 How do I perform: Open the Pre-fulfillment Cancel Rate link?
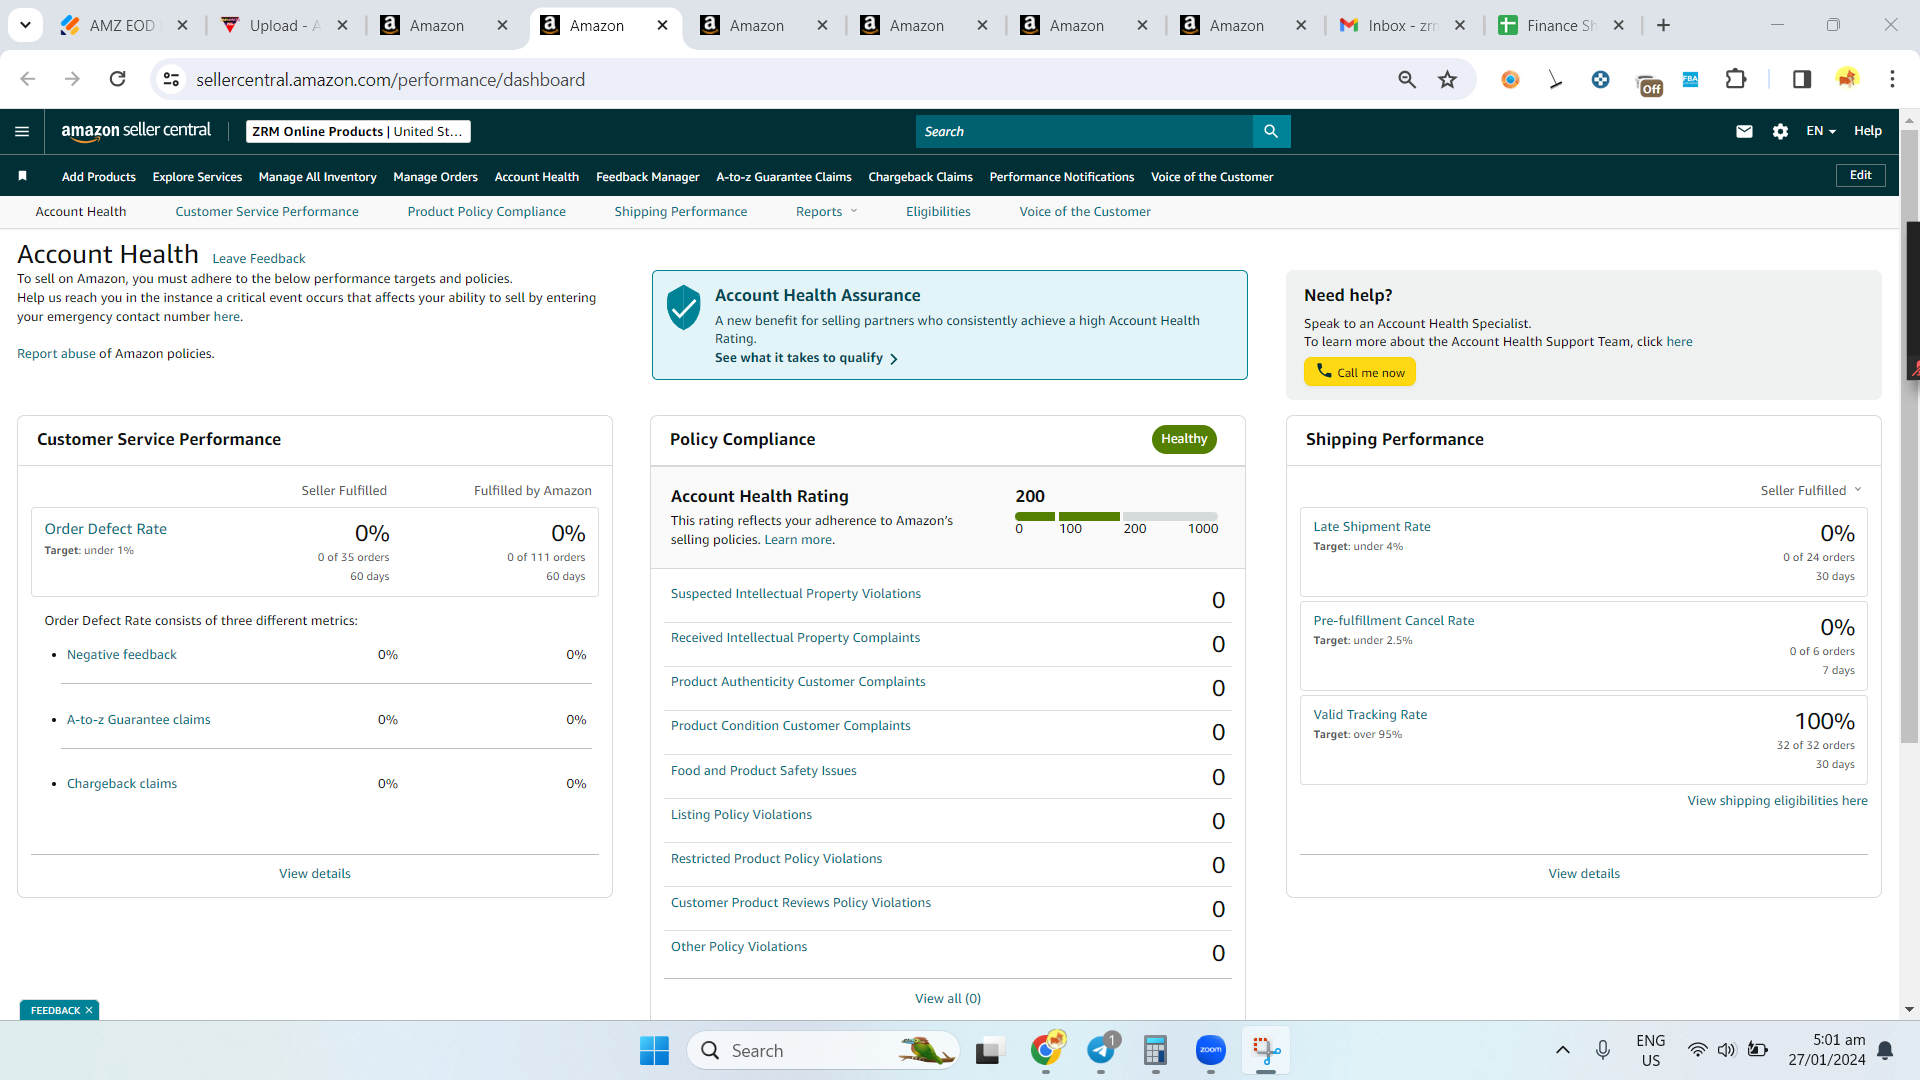click(x=1393, y=620)
